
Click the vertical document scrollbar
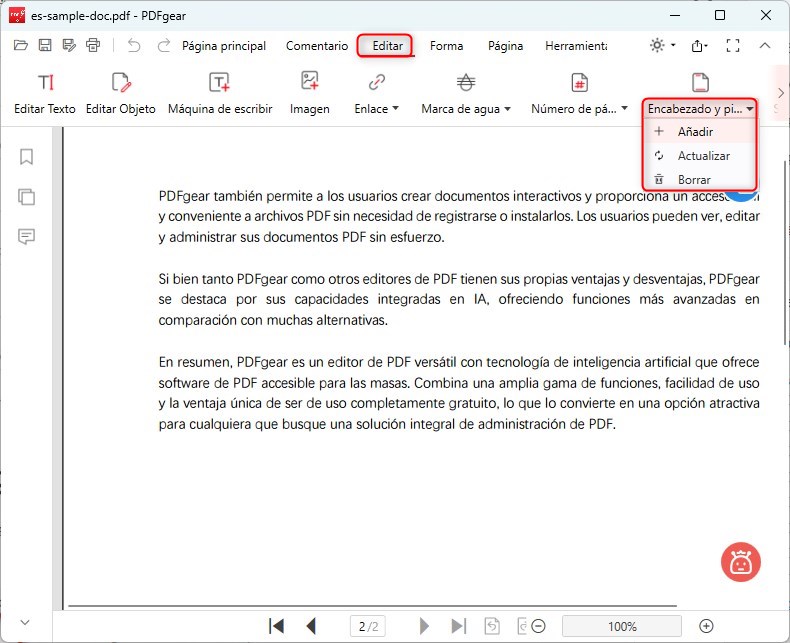785,252
